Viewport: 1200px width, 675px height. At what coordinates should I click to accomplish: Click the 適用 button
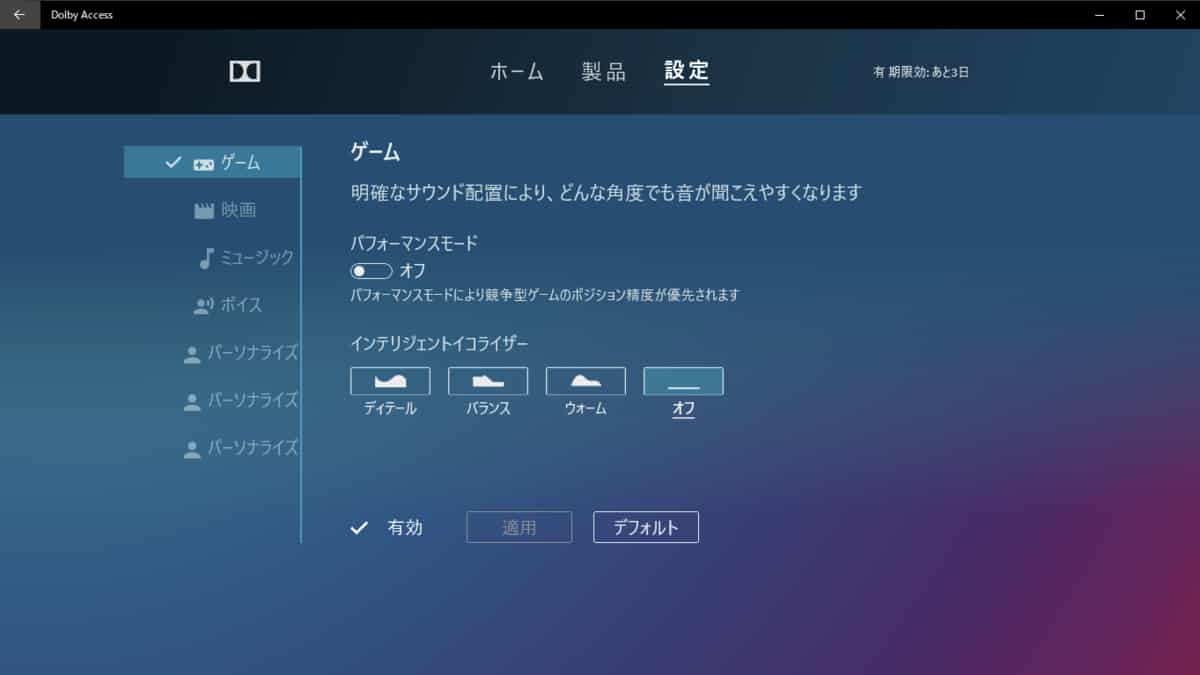(x=519, y=527)
